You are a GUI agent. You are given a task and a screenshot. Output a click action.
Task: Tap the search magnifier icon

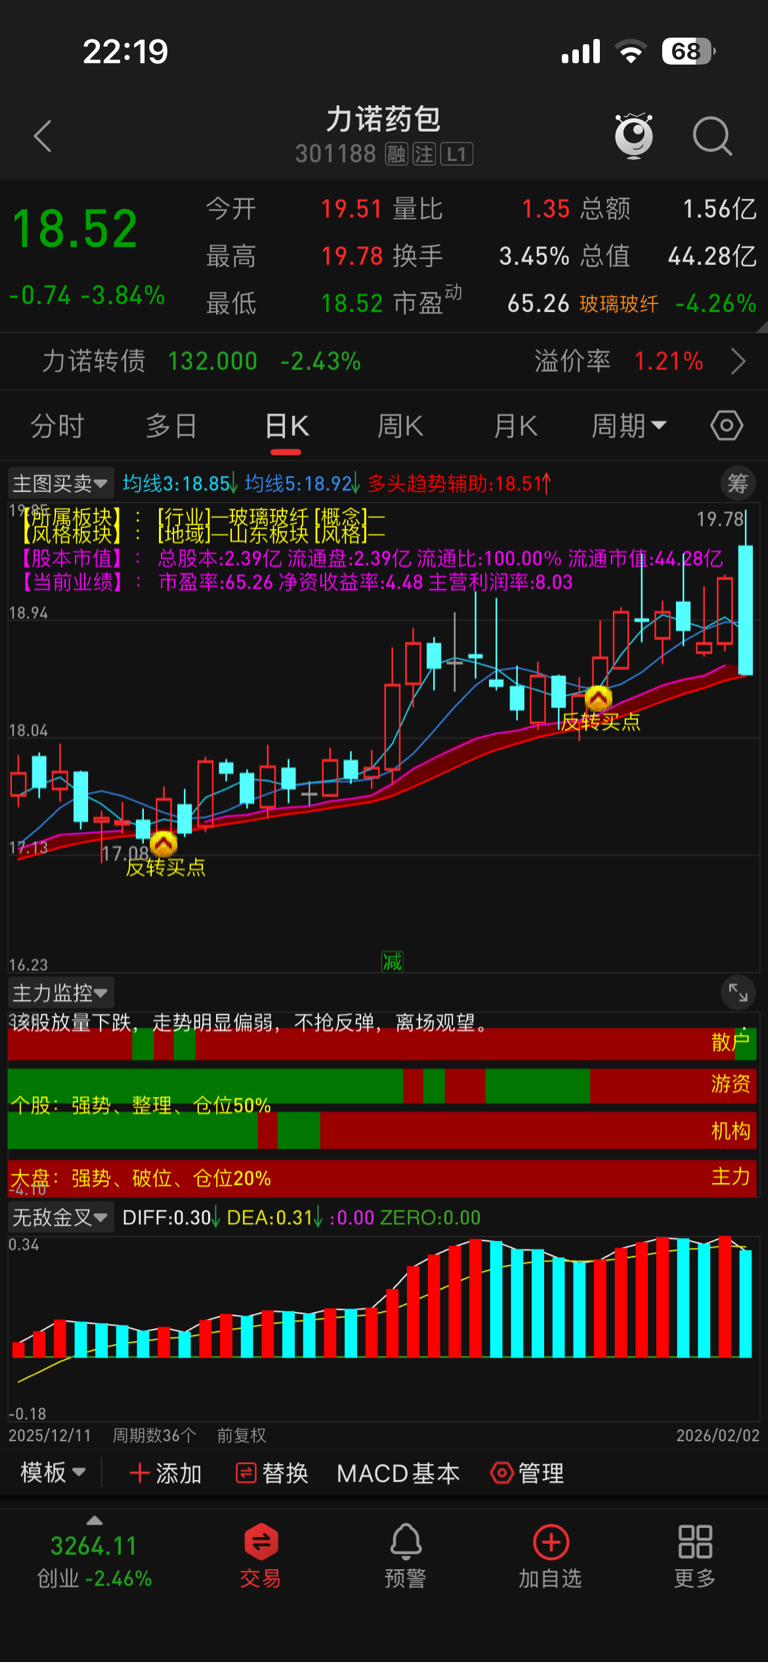click(x=713, y=136)
